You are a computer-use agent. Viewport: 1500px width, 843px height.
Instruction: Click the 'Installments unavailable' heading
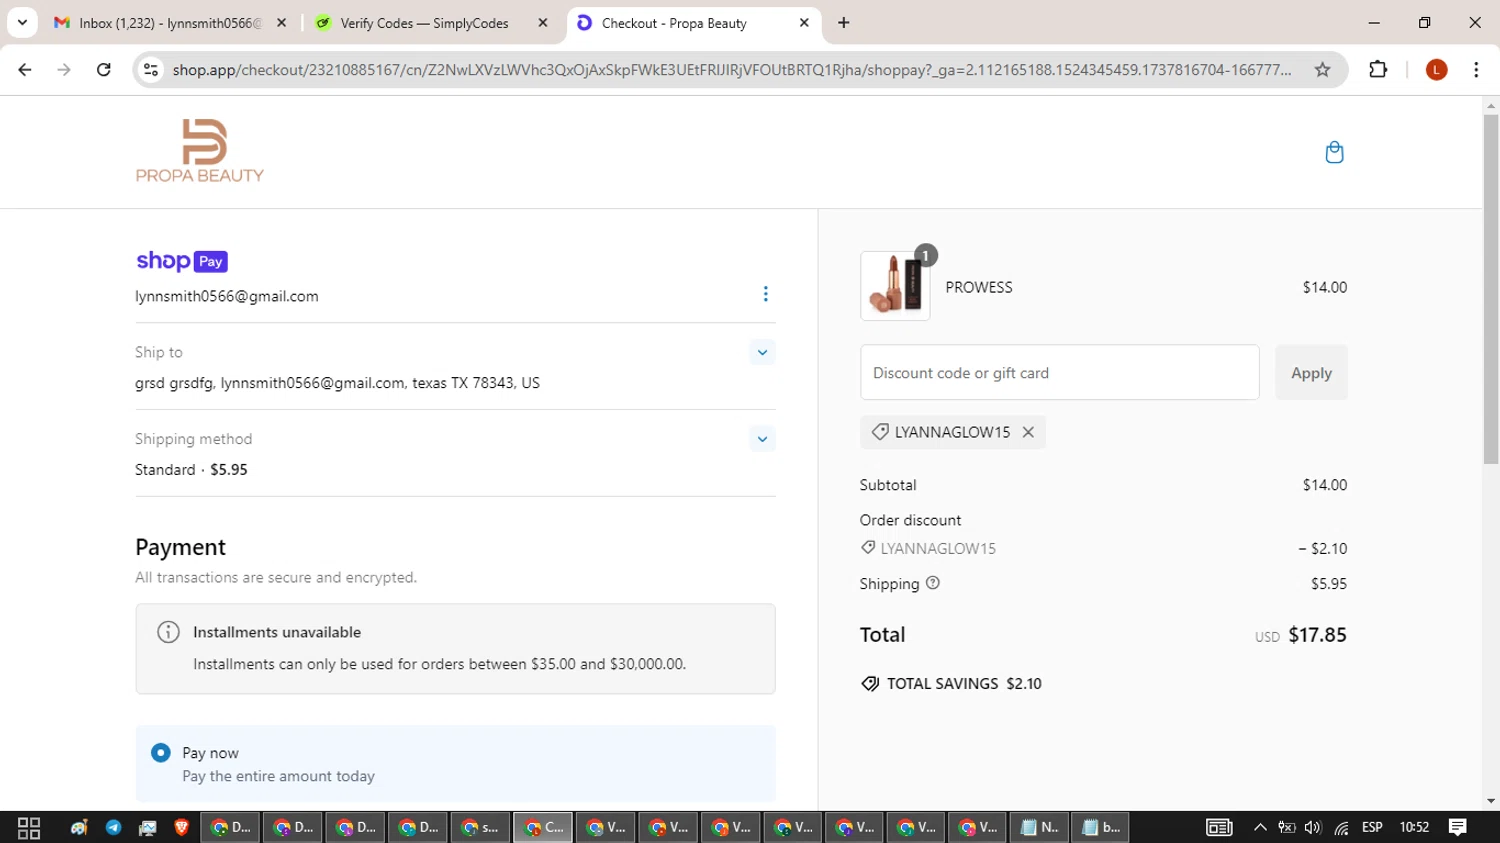(277, 632)
